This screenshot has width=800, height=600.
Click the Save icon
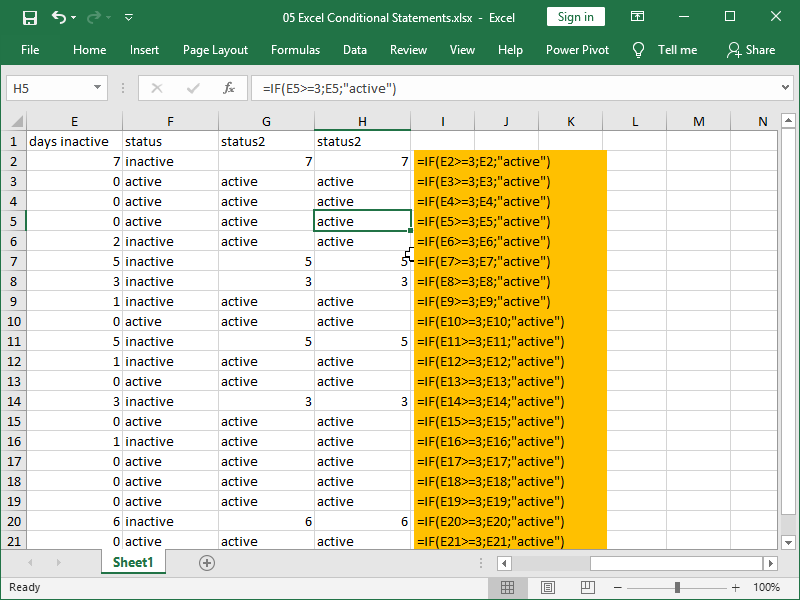point(29,17)
